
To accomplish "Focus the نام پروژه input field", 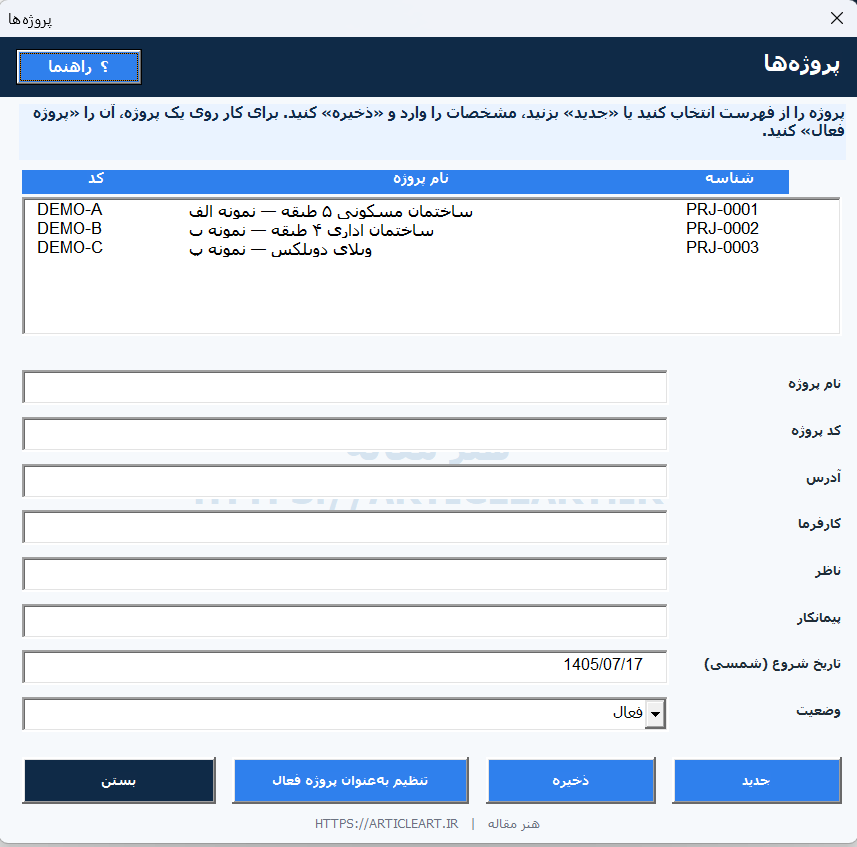I will tap(344, 387).
